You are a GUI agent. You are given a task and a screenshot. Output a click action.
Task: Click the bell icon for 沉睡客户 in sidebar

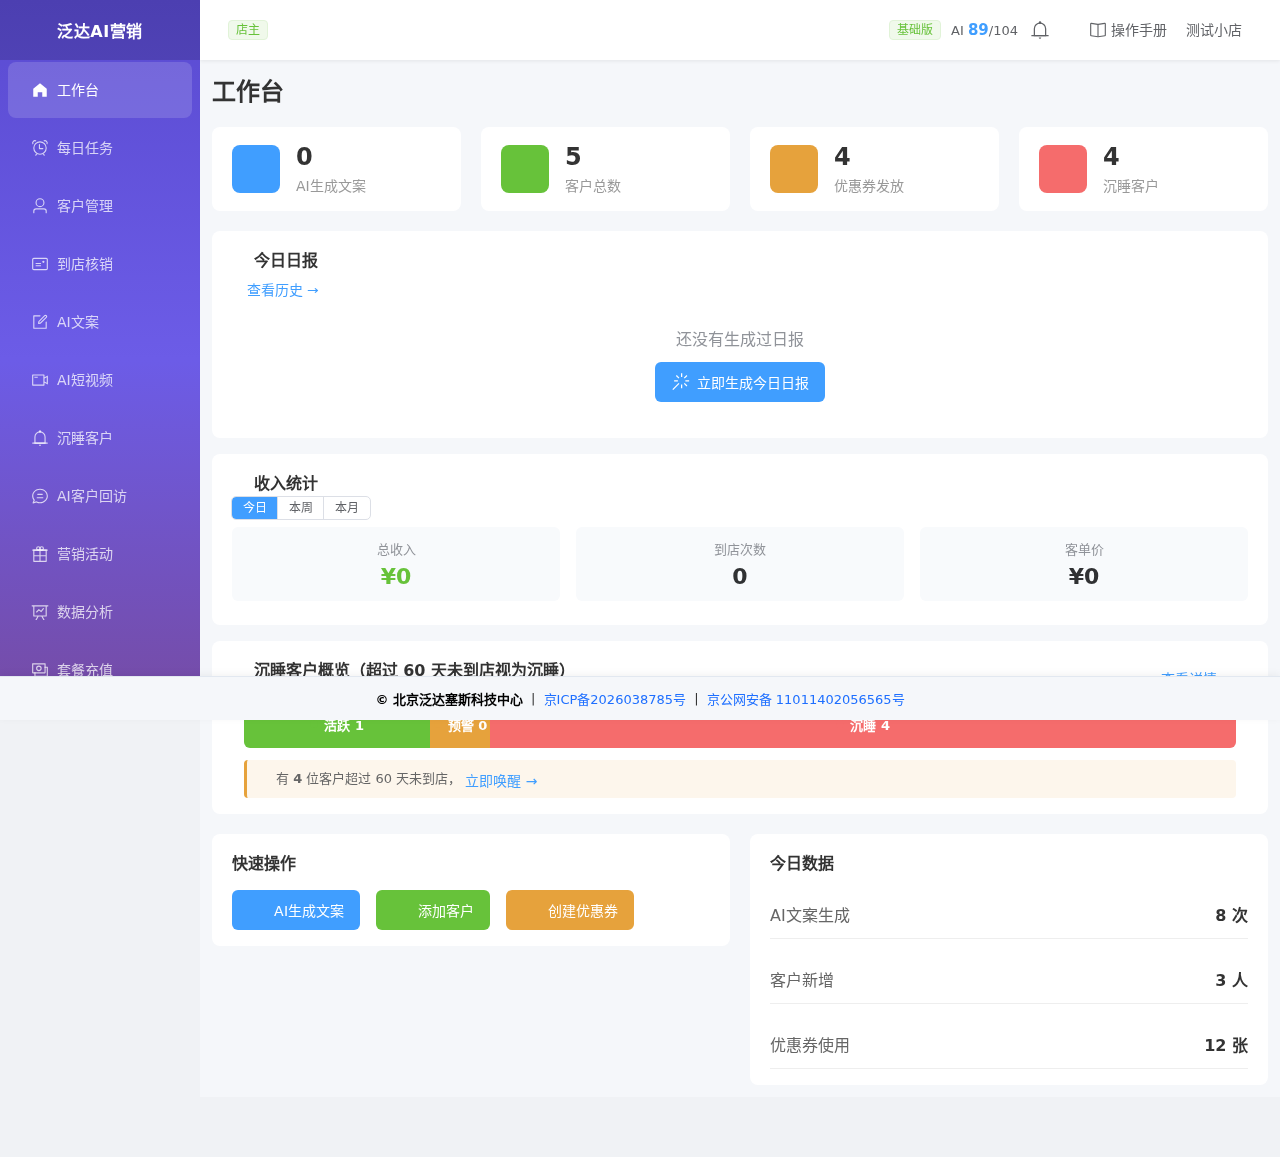40,438
